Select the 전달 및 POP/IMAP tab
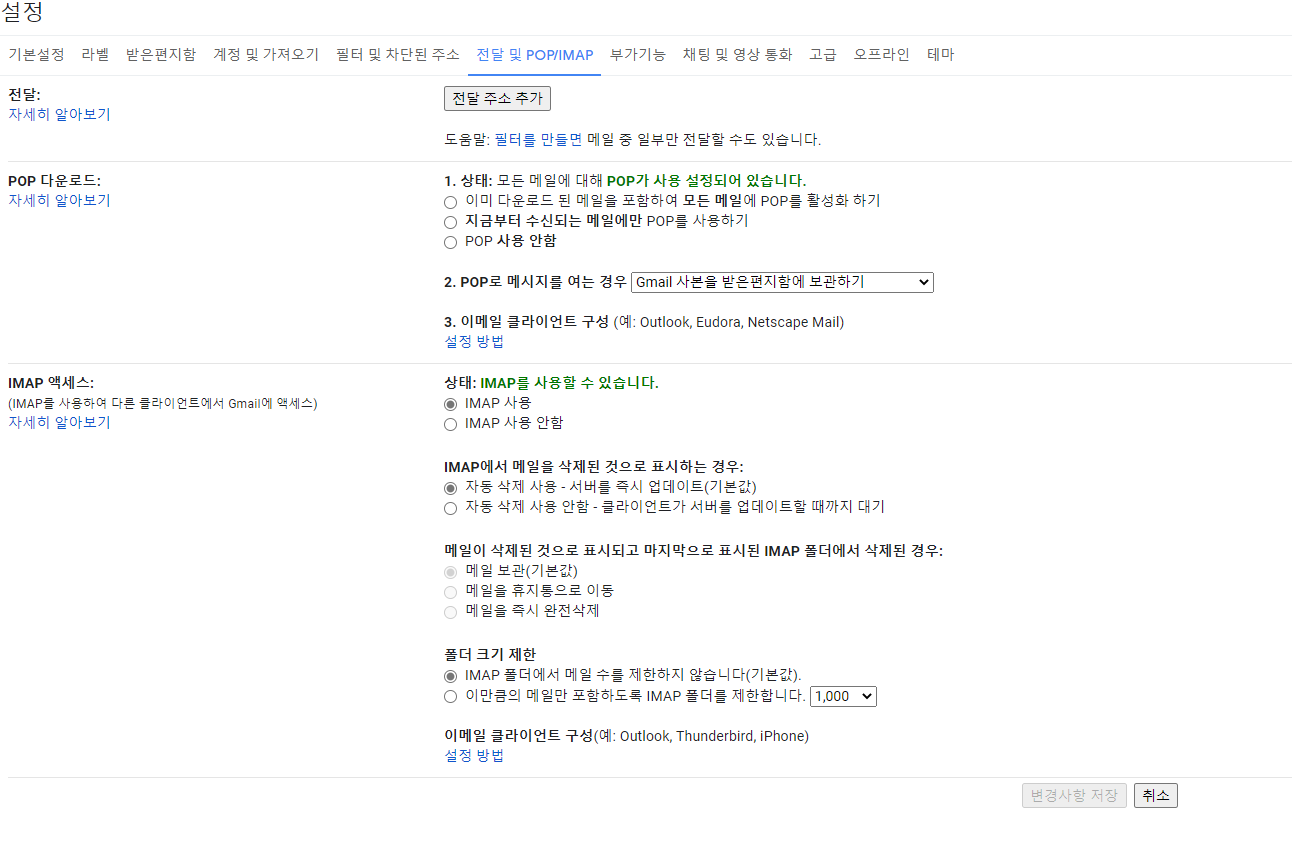The image size is (1292, 846). (535, 55)
